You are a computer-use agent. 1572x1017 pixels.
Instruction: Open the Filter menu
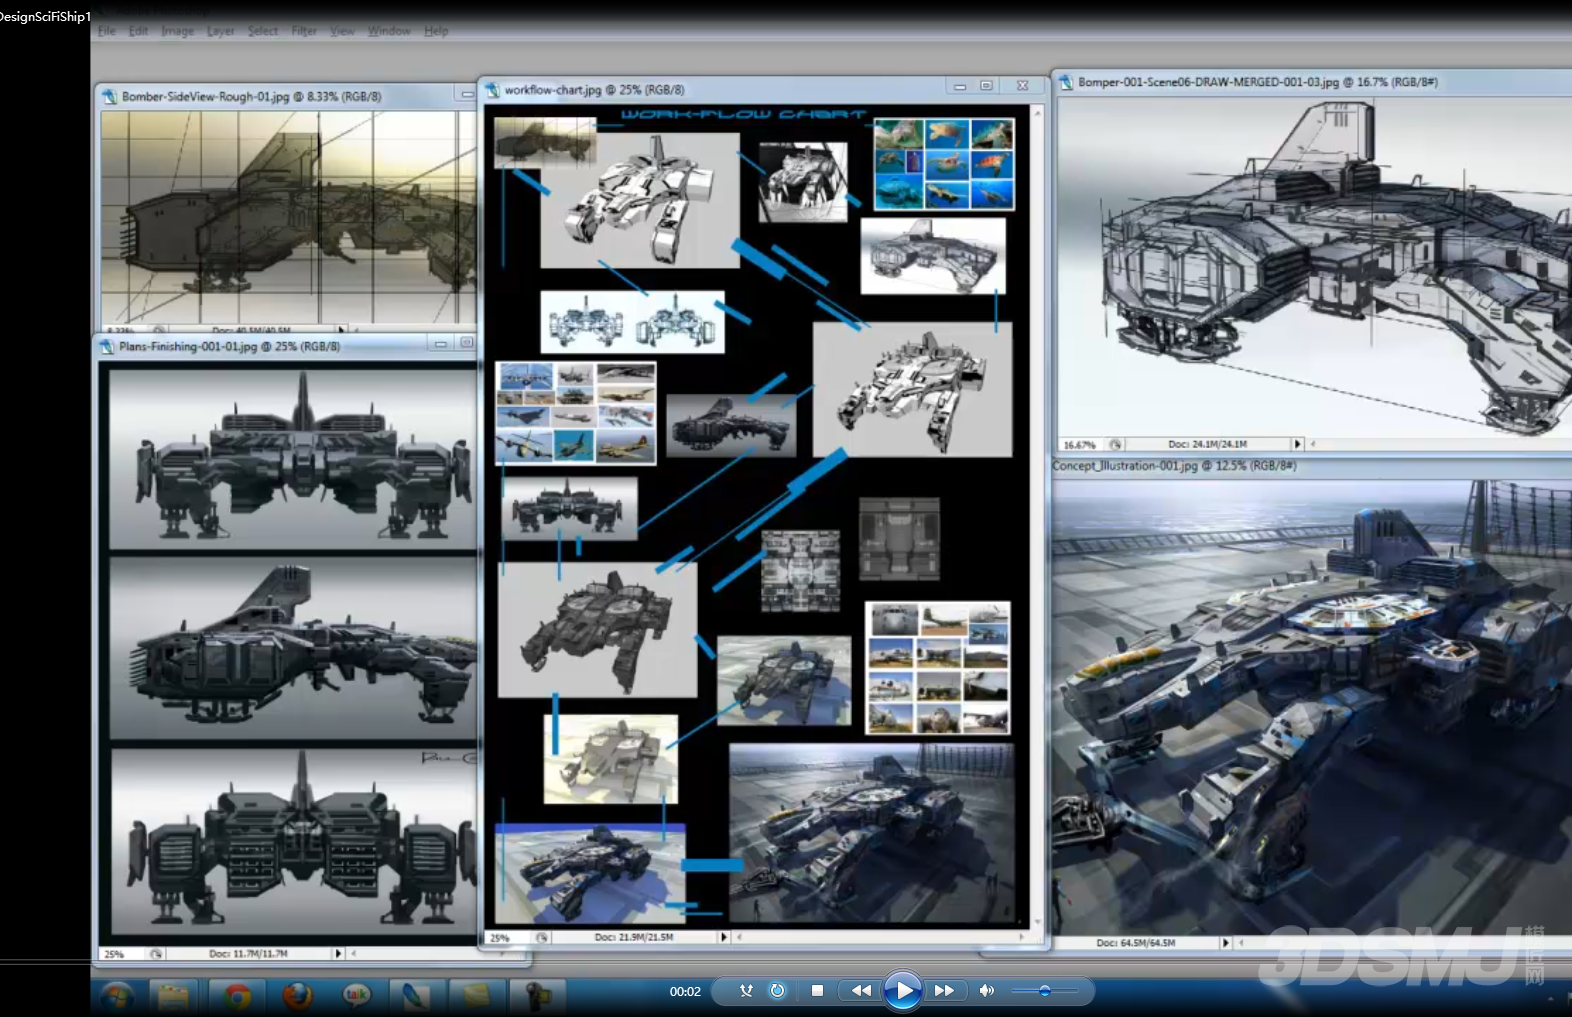pyautogui.click(x=304, y=31)
